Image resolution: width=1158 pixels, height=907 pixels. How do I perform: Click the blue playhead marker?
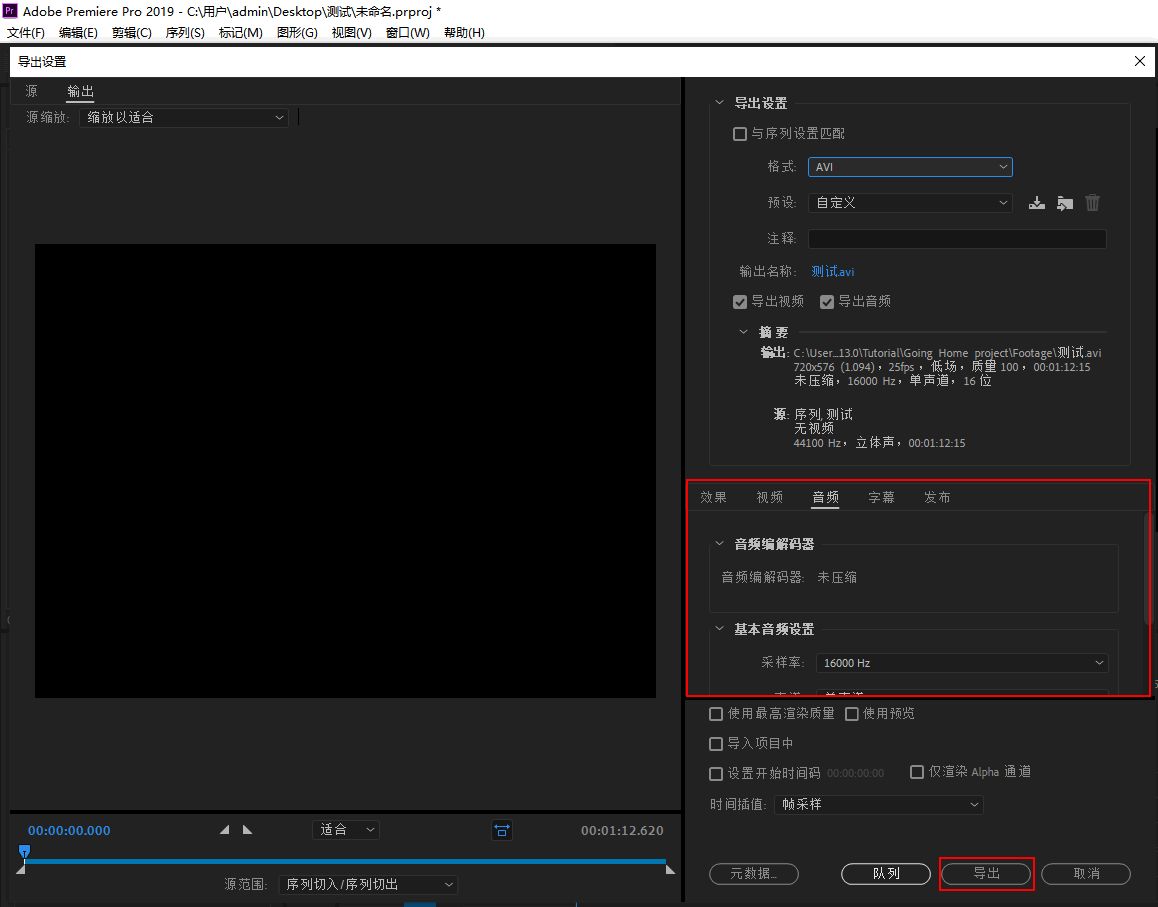24,852
